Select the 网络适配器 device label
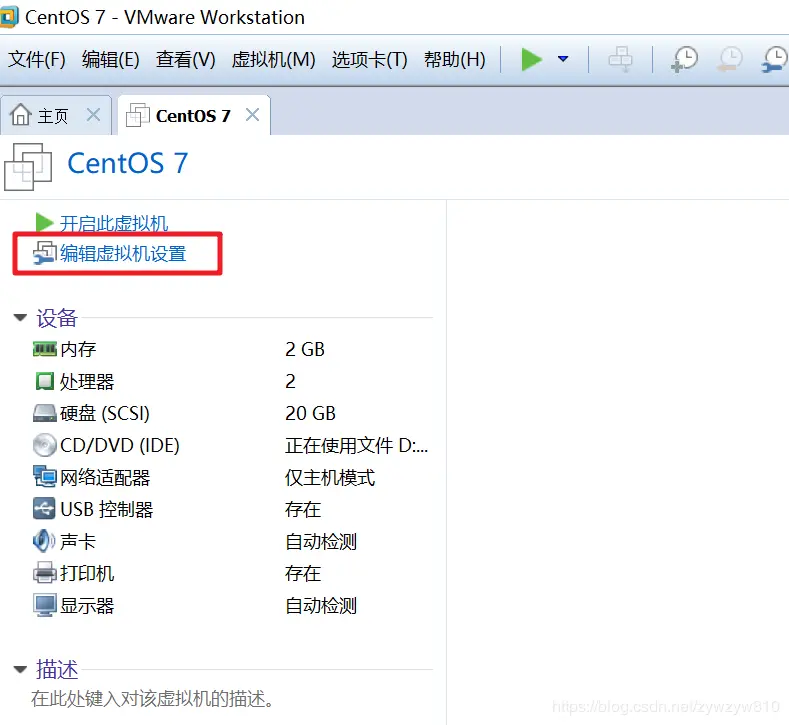789x725 pixels. [105, 478]
